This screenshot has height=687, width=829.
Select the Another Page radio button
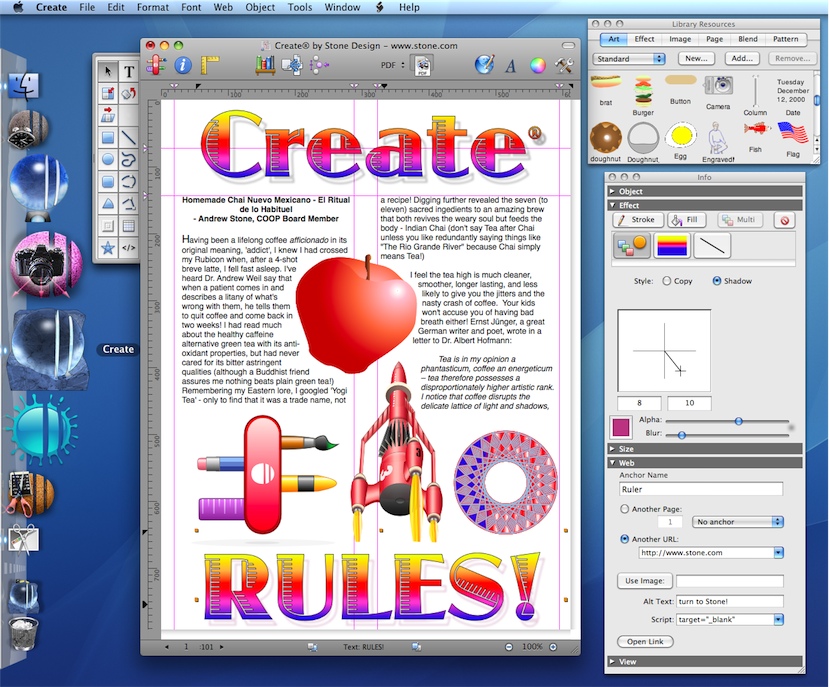pyautogui.click(x=624, y=509)
